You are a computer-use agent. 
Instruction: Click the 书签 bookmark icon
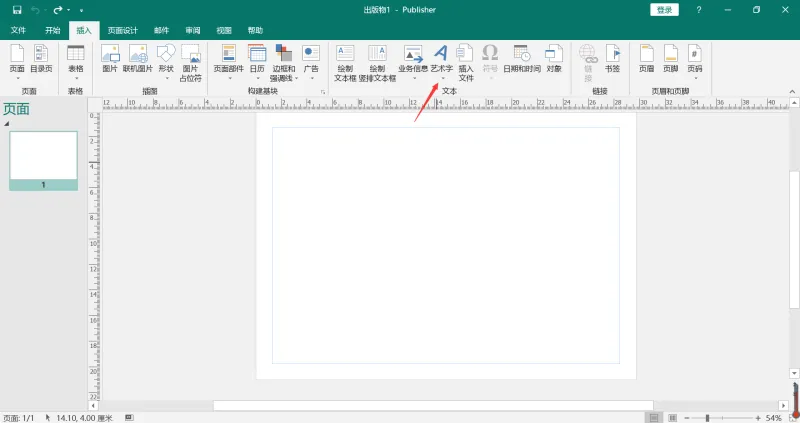[612, 59]
